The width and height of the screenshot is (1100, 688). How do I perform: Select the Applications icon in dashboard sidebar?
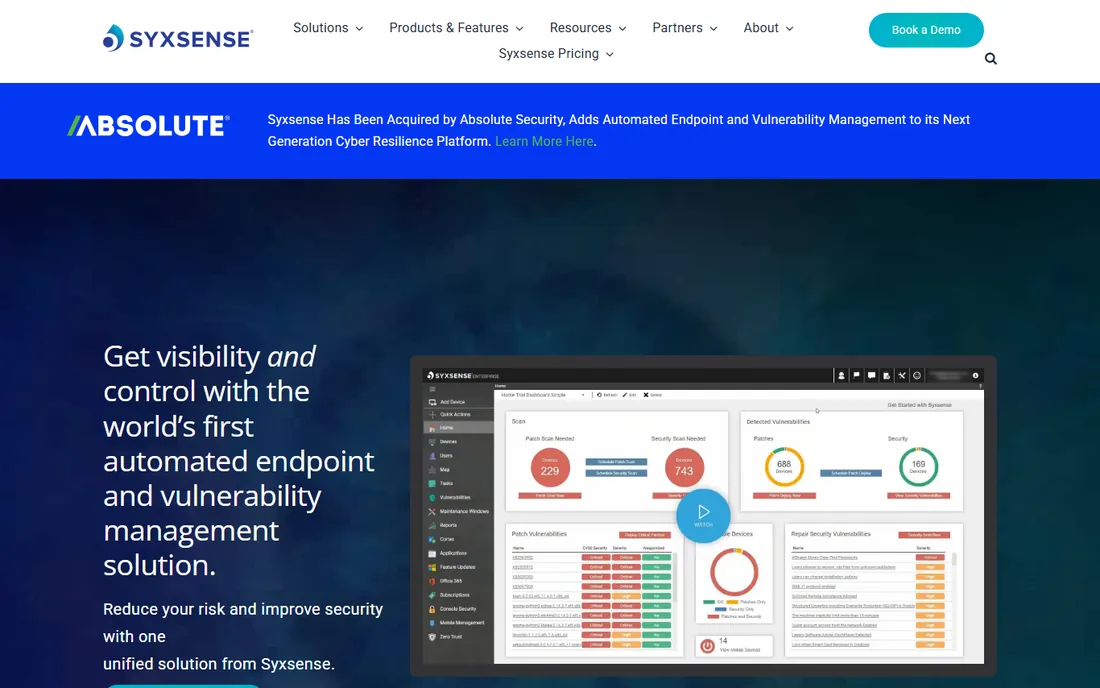[432, 553]
